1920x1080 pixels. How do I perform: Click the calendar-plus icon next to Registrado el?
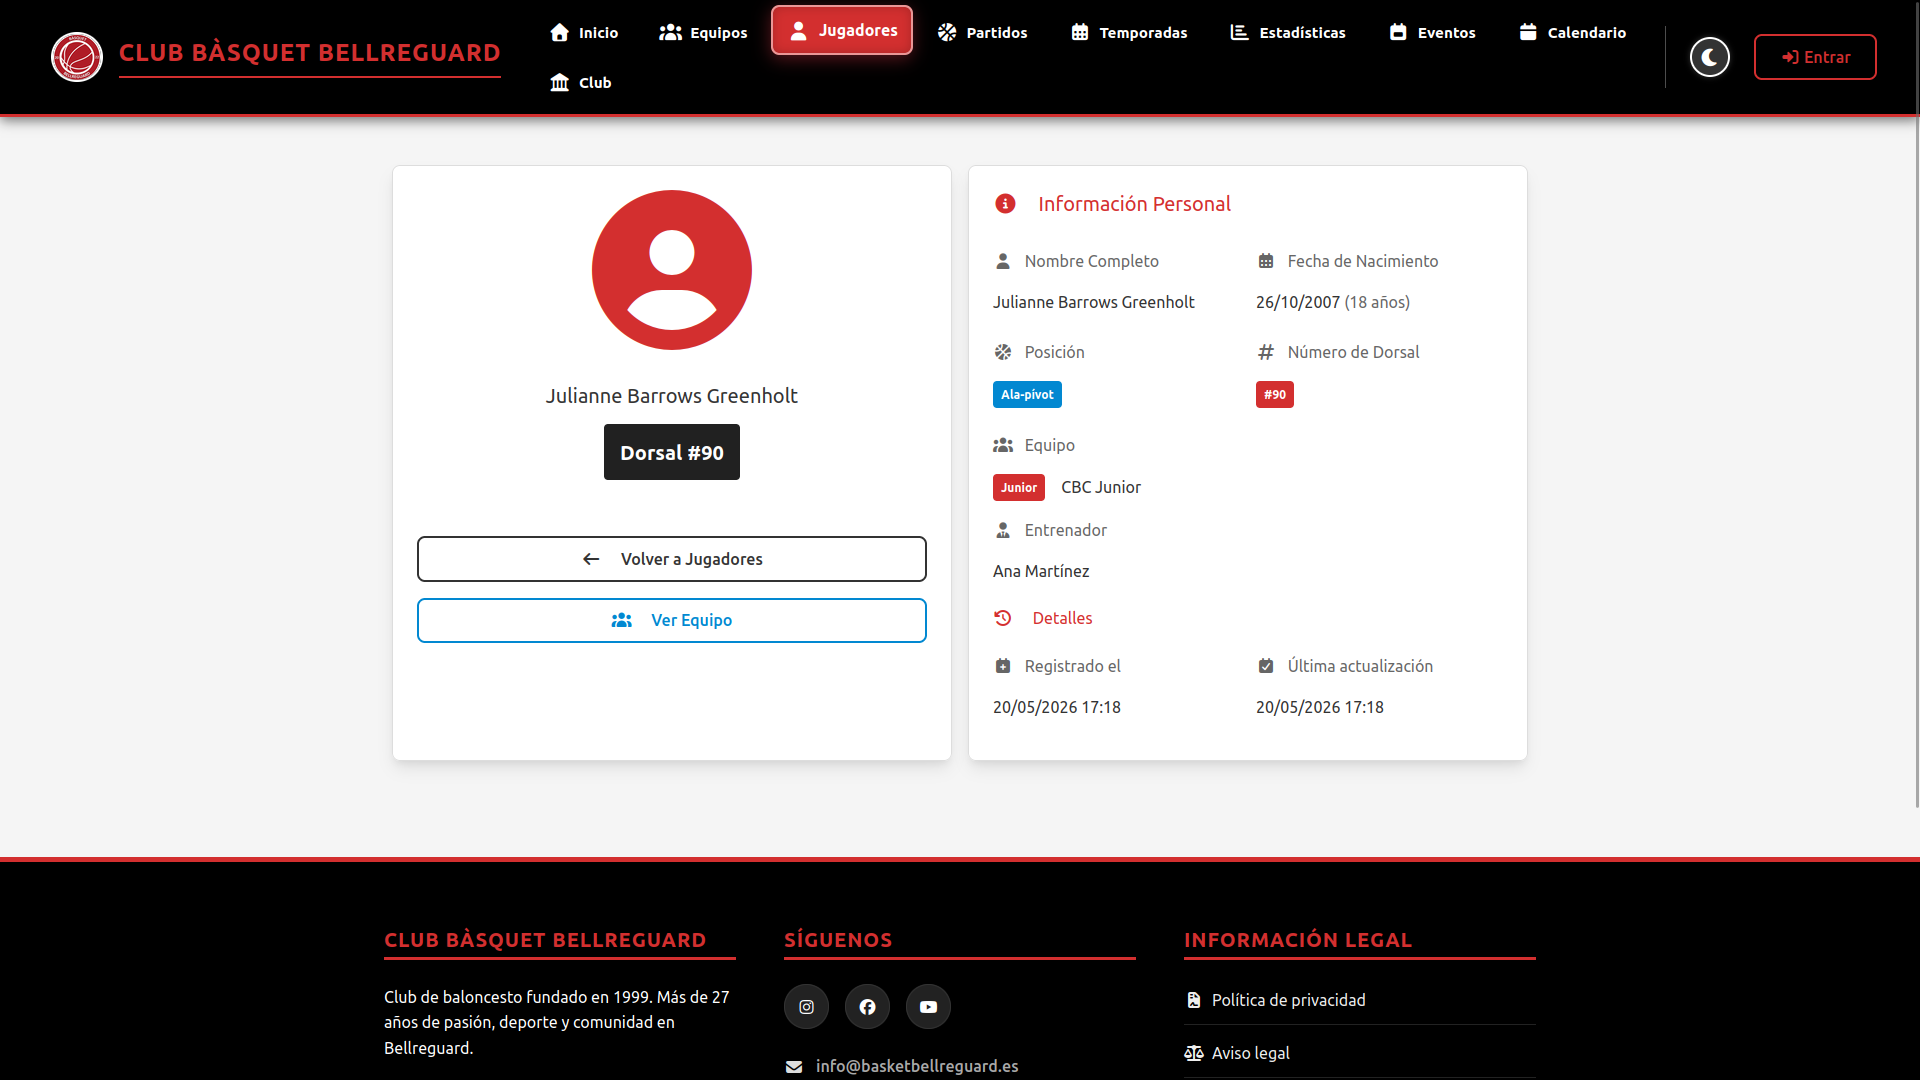[x=1003, y=666]
